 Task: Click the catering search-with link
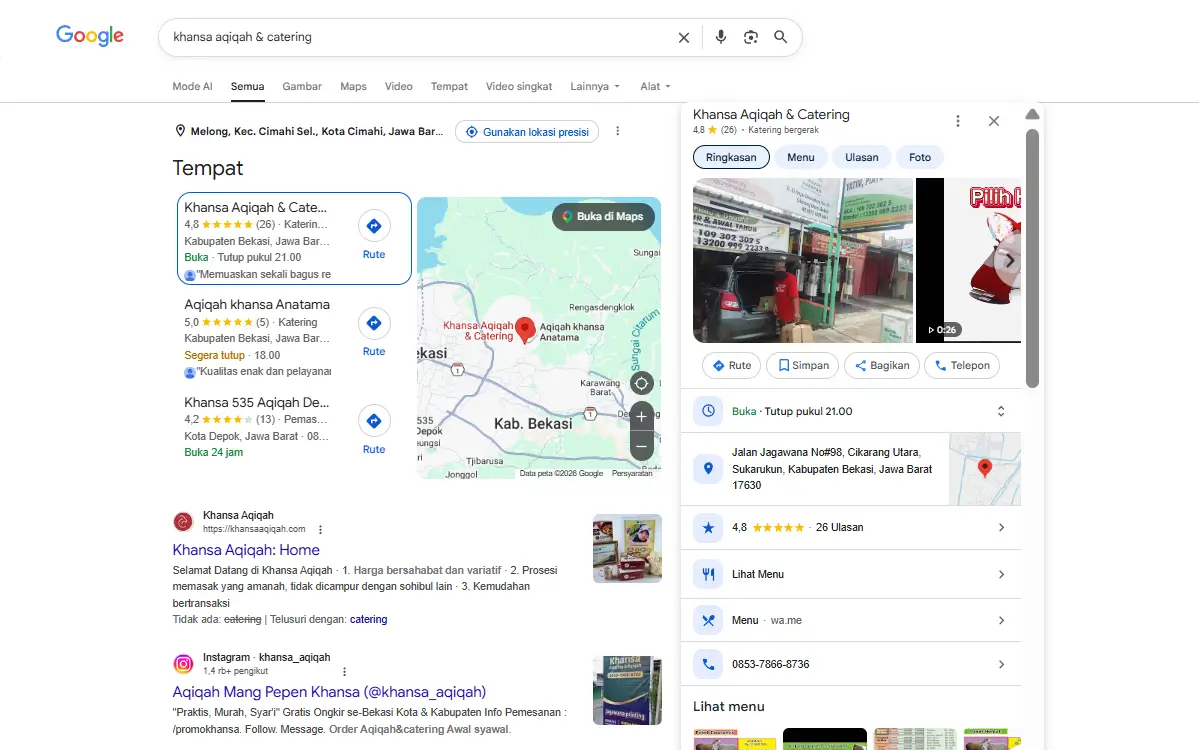[369, 619]
